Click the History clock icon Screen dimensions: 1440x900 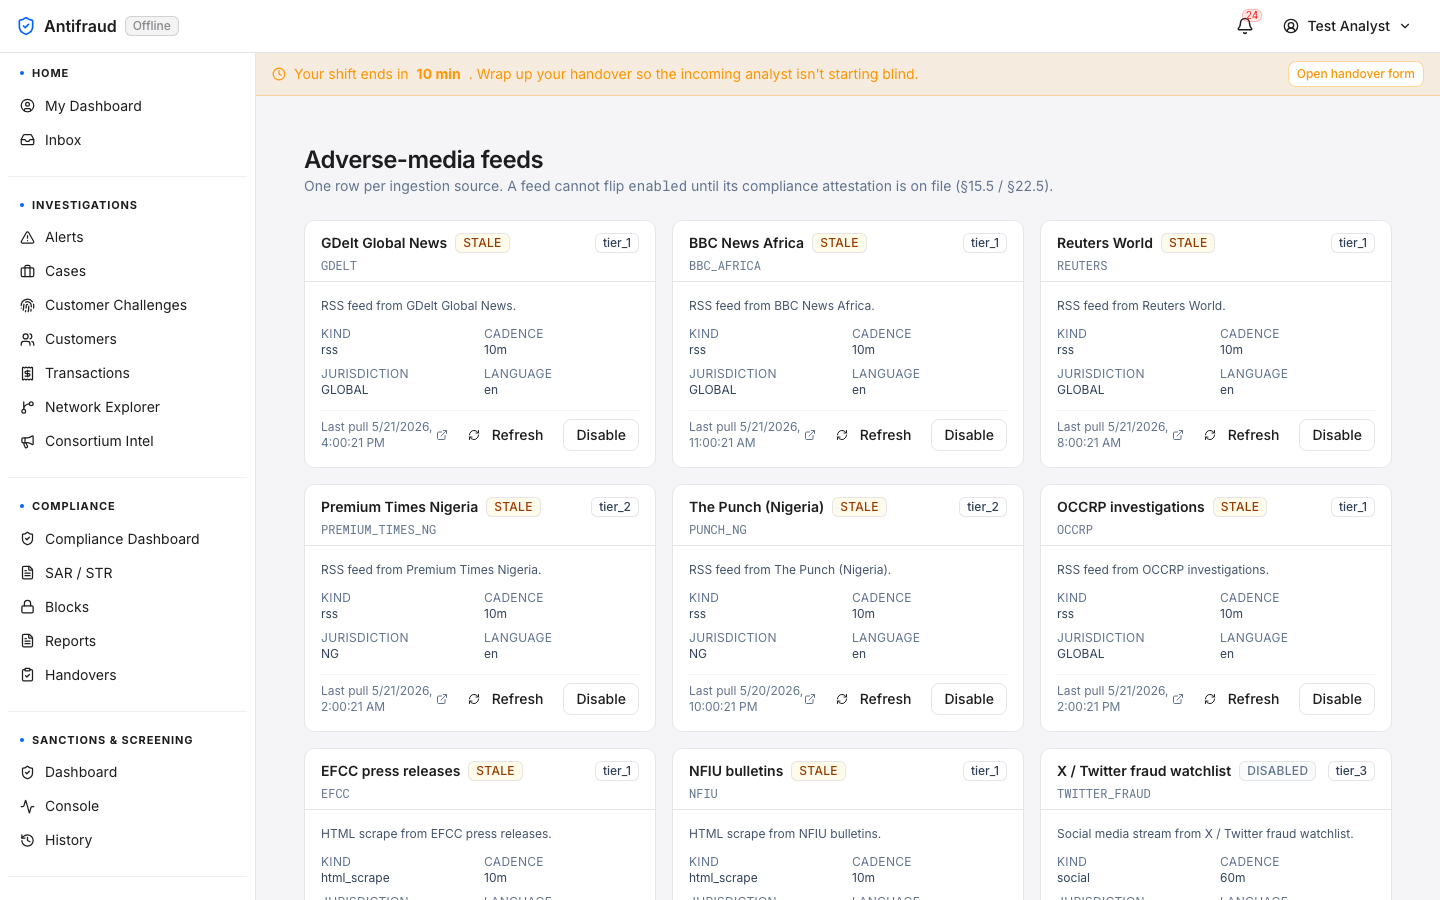point(28,840)
